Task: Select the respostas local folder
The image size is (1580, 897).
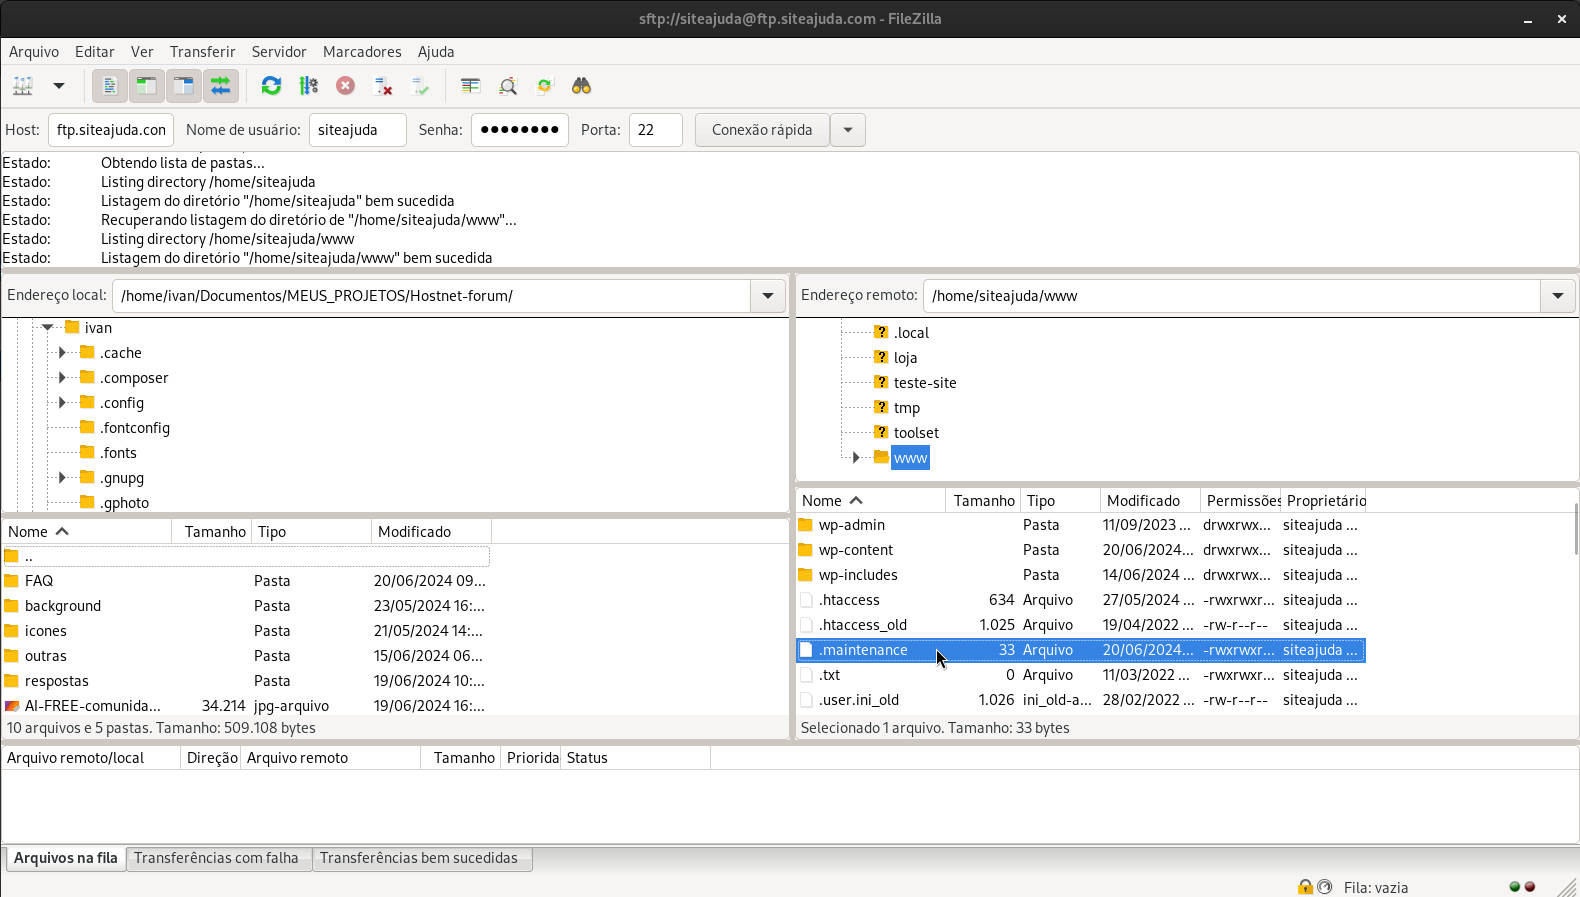Action: pyautogui.click(x=246, y=681)
